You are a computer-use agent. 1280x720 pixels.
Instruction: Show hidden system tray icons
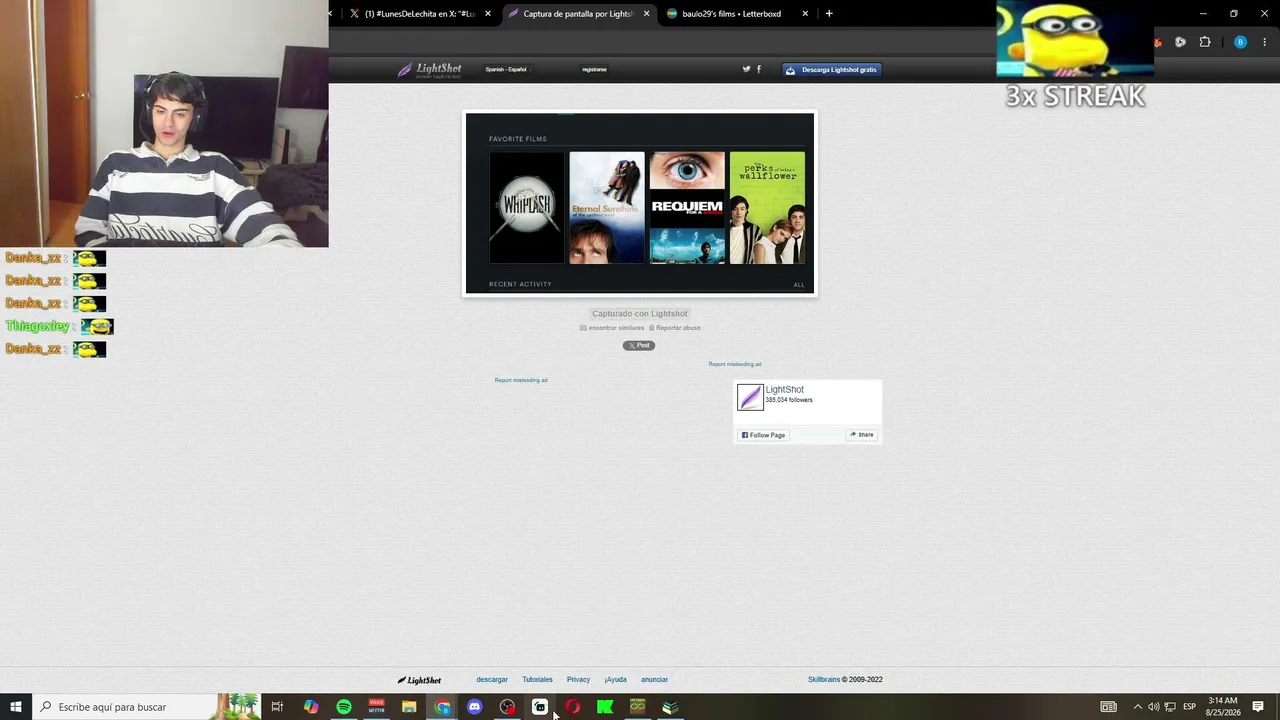point(1137,707)
